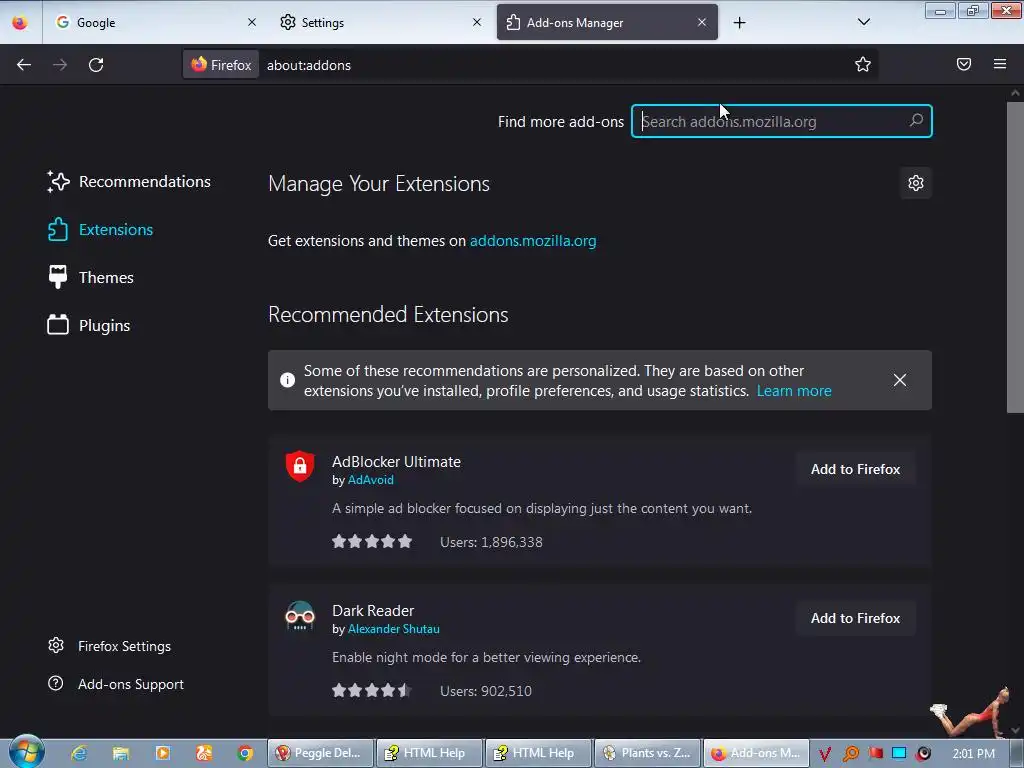Select the Add-ons Manager tab
Viewport: 1024px width, 768px height.
pos(607,22)
